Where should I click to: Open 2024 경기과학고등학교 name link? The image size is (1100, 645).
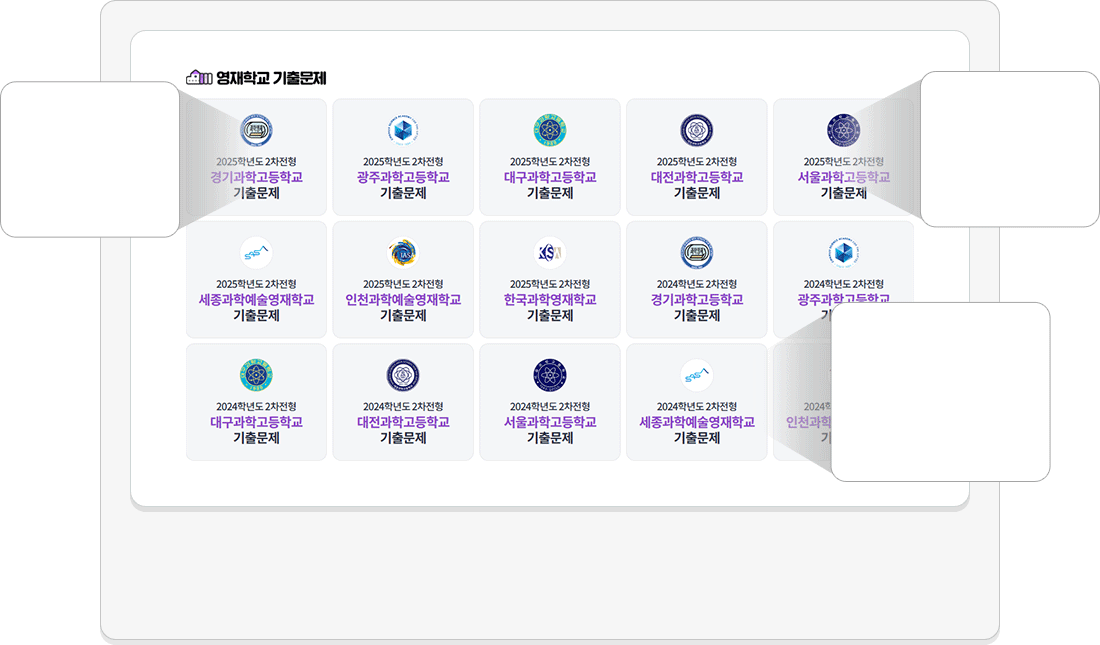pos(697,300)
